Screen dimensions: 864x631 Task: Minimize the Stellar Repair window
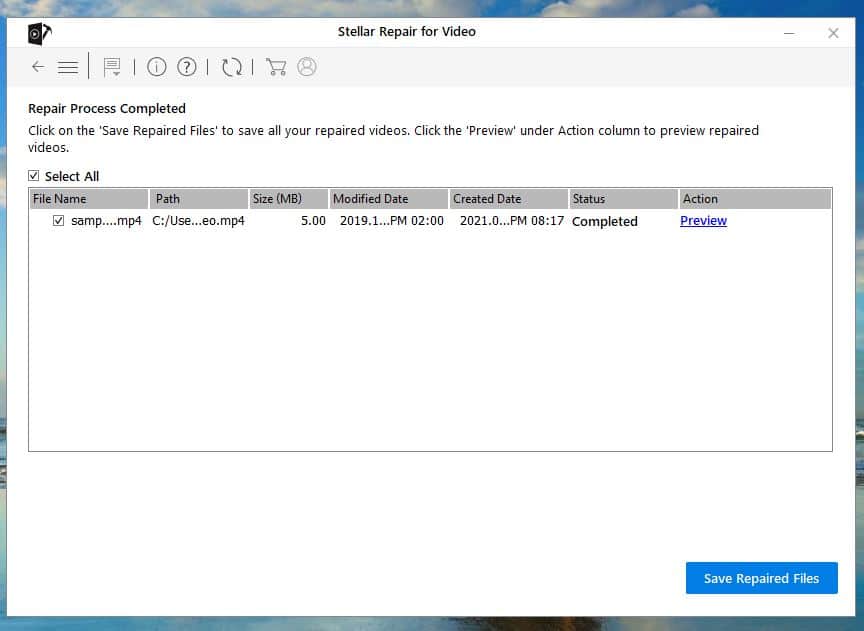coord(788,33)
